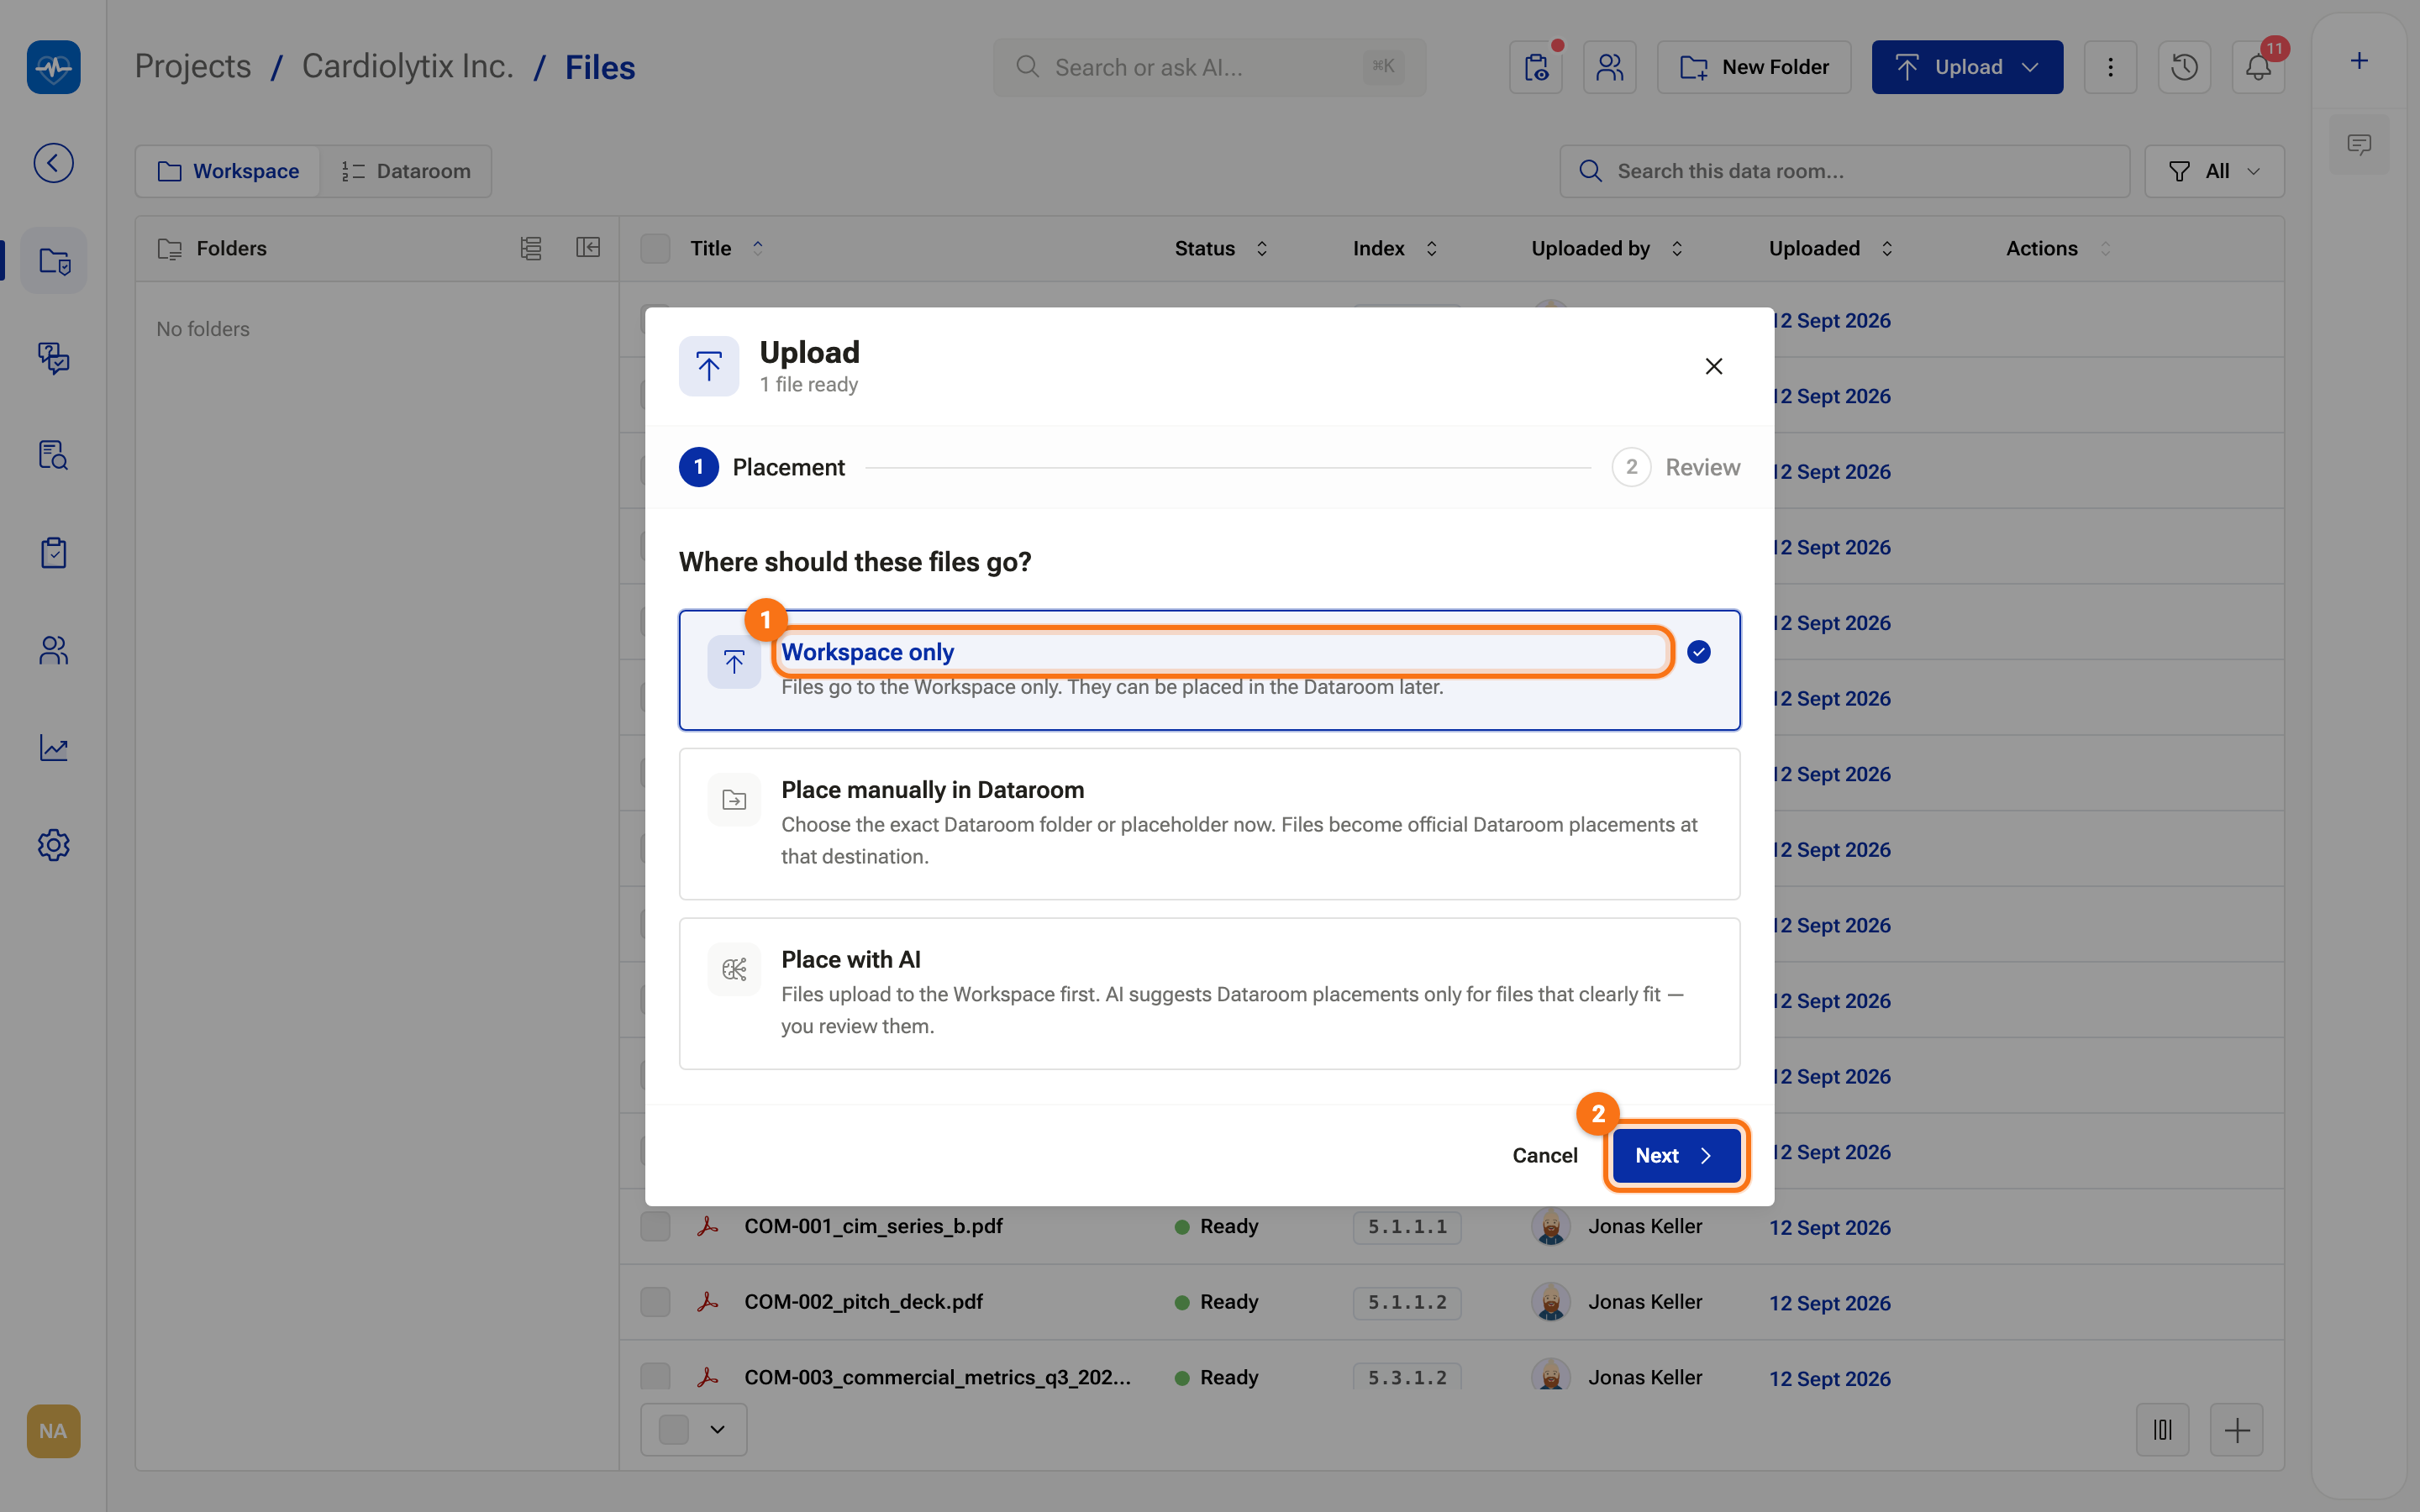Check the COM-003_commercial_metrics row checkbox
This screenshot has height=1512, width=2420.
655,1376
